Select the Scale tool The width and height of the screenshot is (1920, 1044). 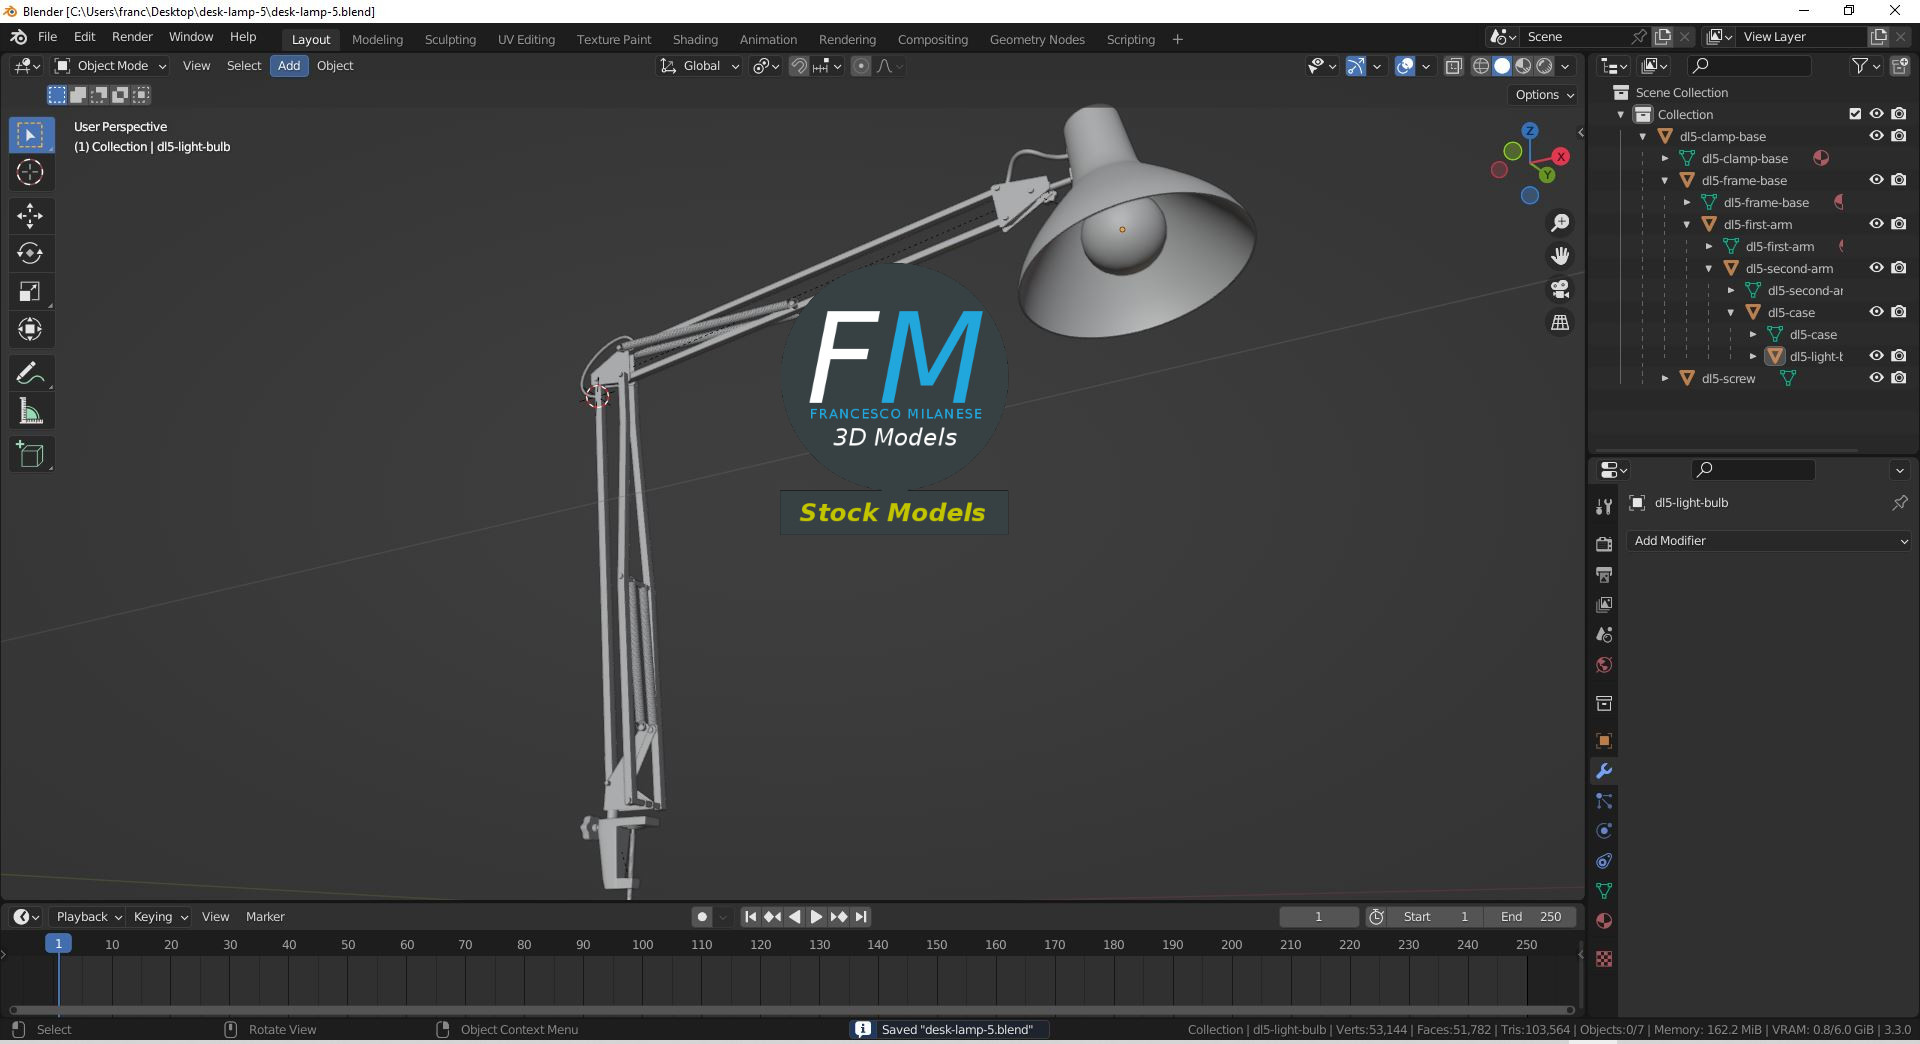coord(31,292)
